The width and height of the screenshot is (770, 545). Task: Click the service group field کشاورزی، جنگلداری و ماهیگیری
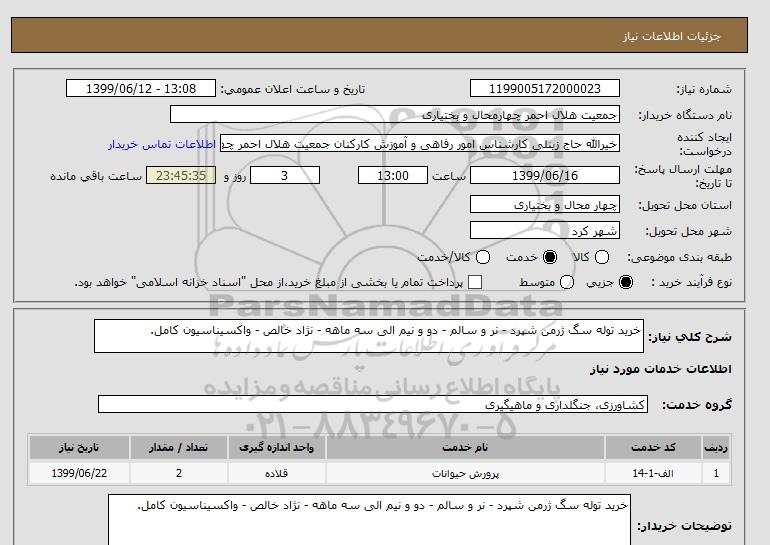coord(373,404)
